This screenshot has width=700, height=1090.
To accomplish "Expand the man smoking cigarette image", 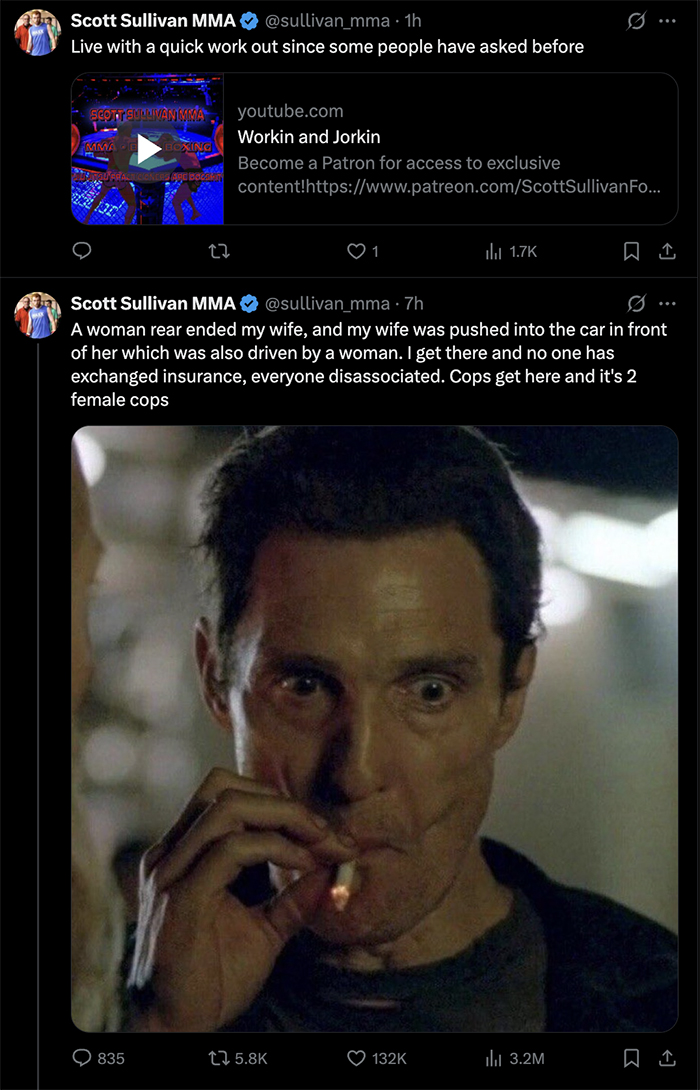I will (374, 728).
